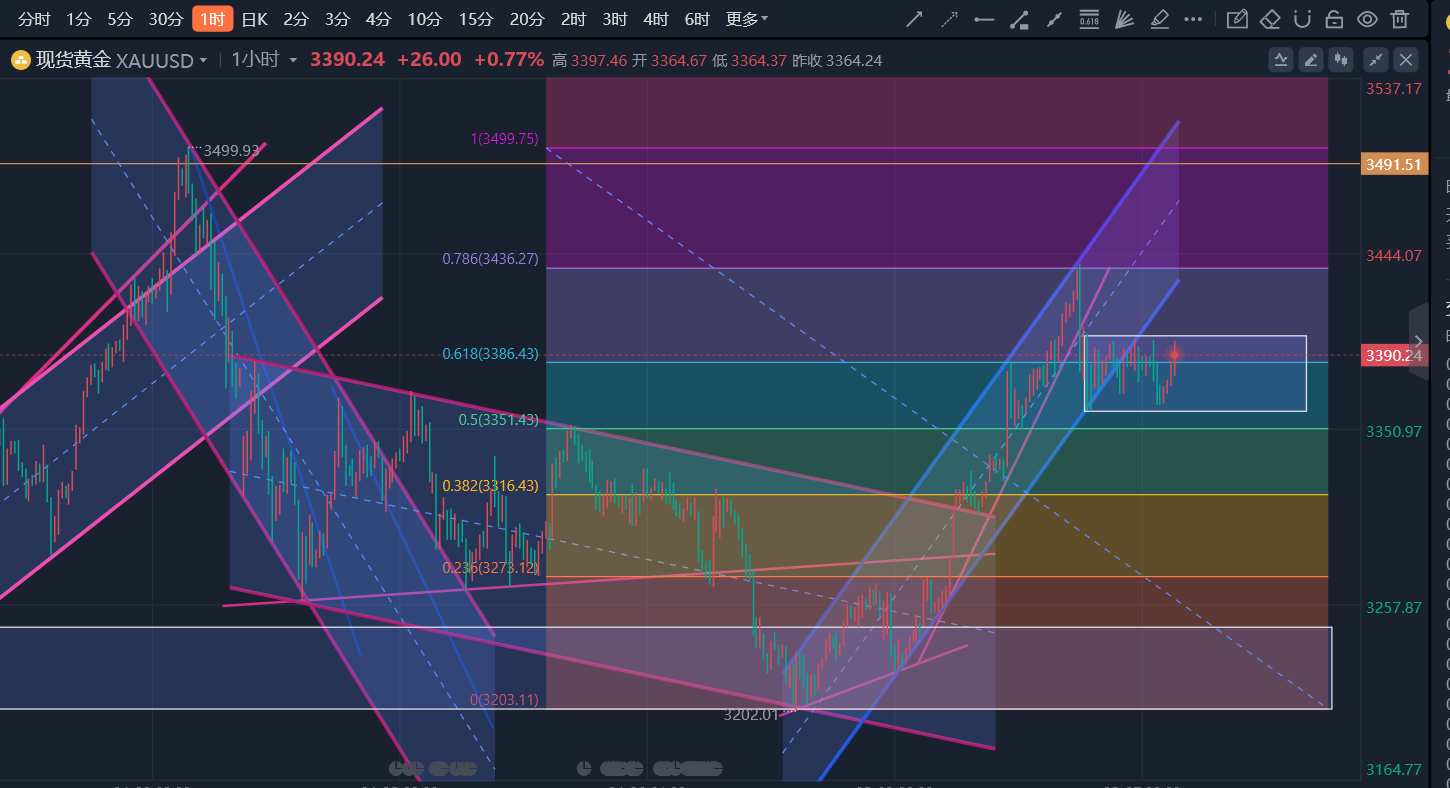Switch to the 6时 timeframe tab
Viewport: 1450px width, 788px height.
[x=696, y=19]
